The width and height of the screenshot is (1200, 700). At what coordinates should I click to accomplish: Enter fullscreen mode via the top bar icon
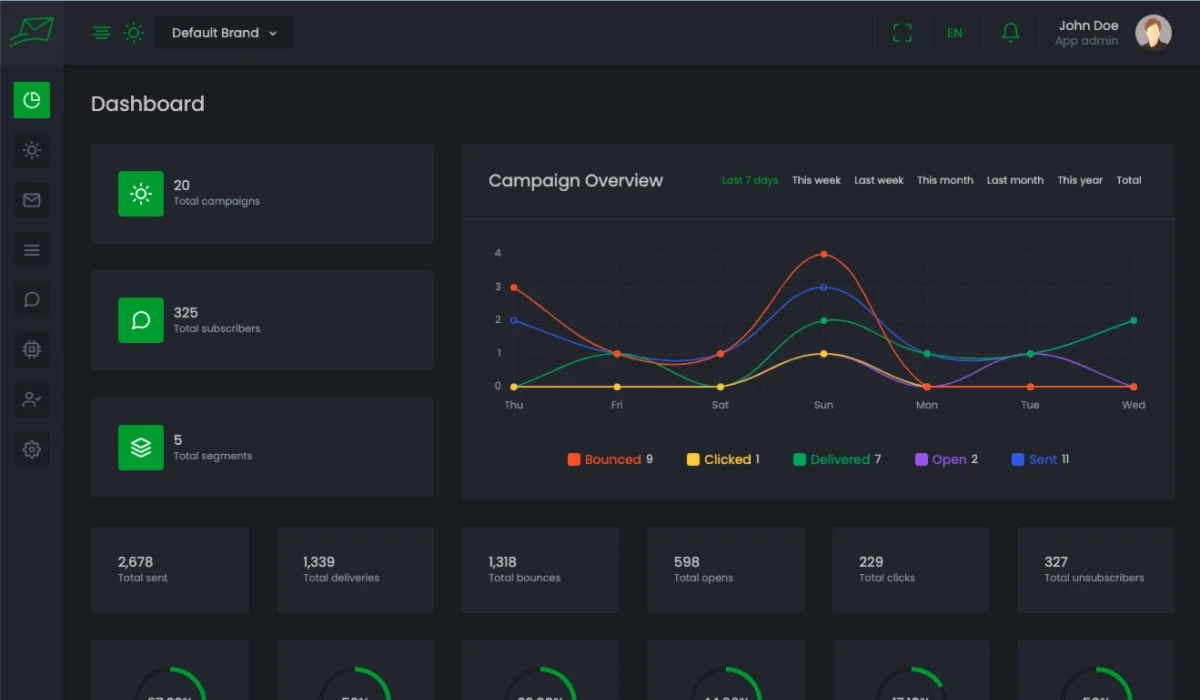pos(902,33)
